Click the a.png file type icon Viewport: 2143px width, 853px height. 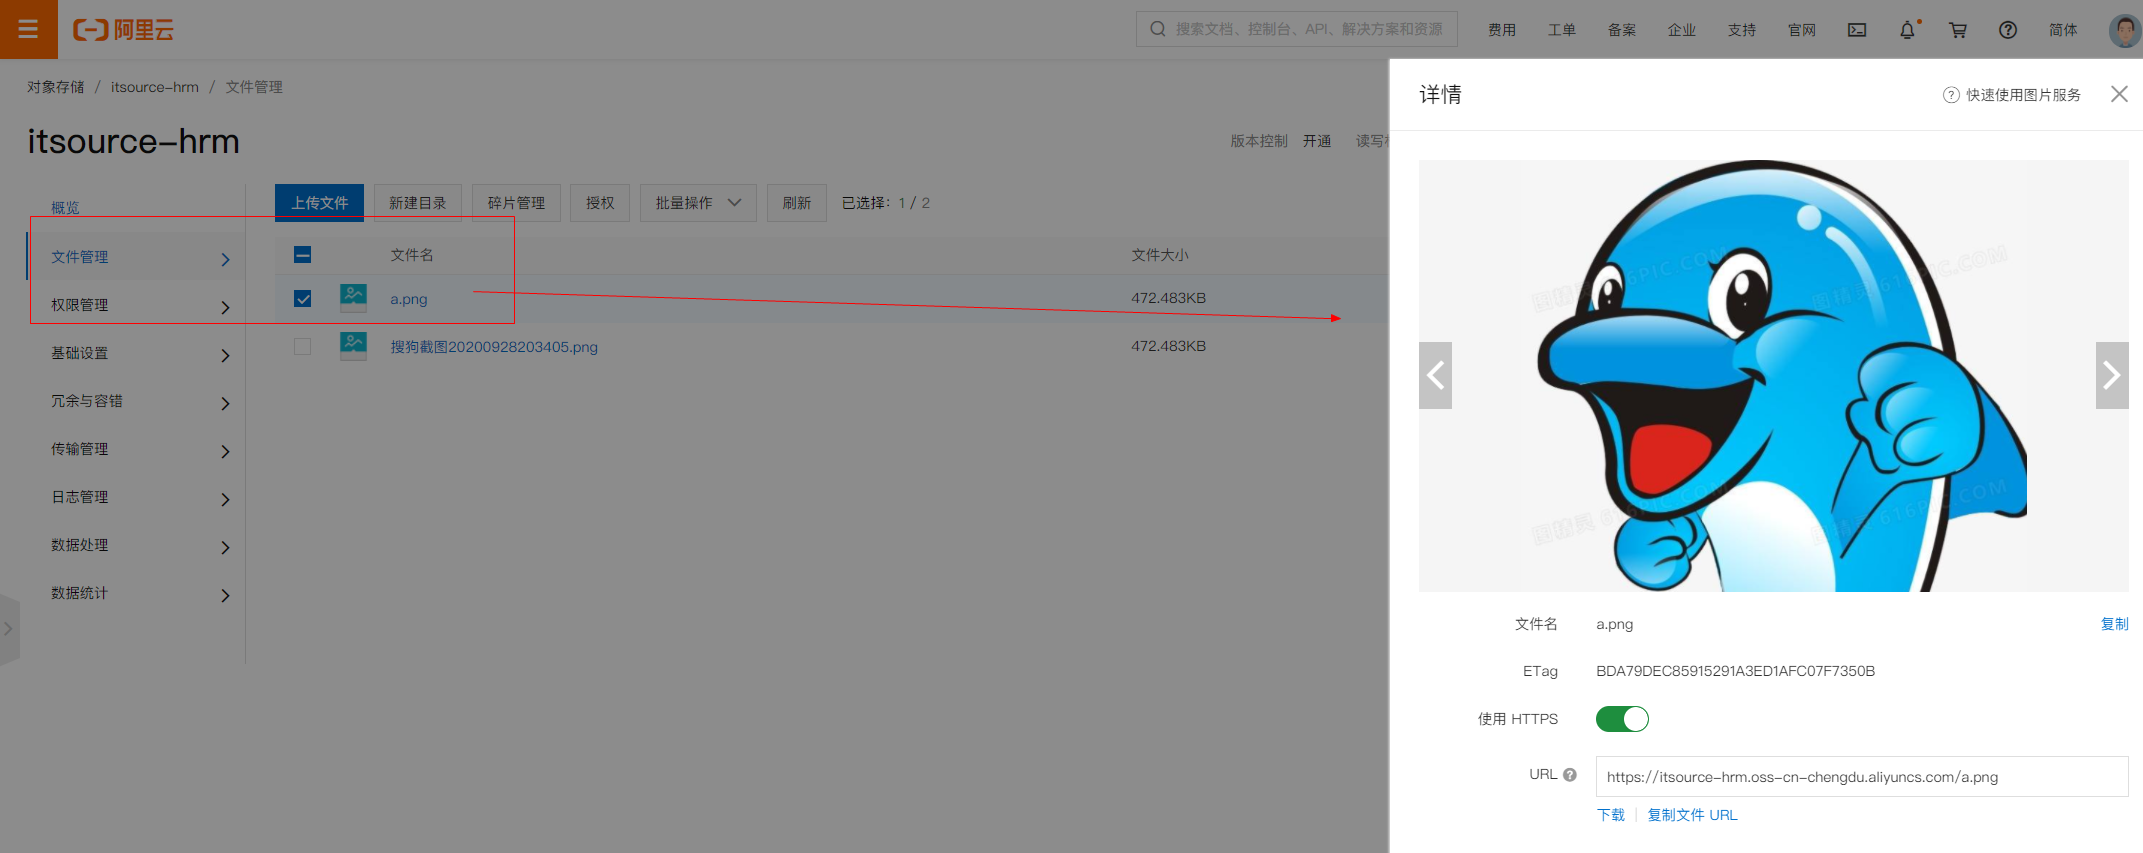click(x=353, y=298)
